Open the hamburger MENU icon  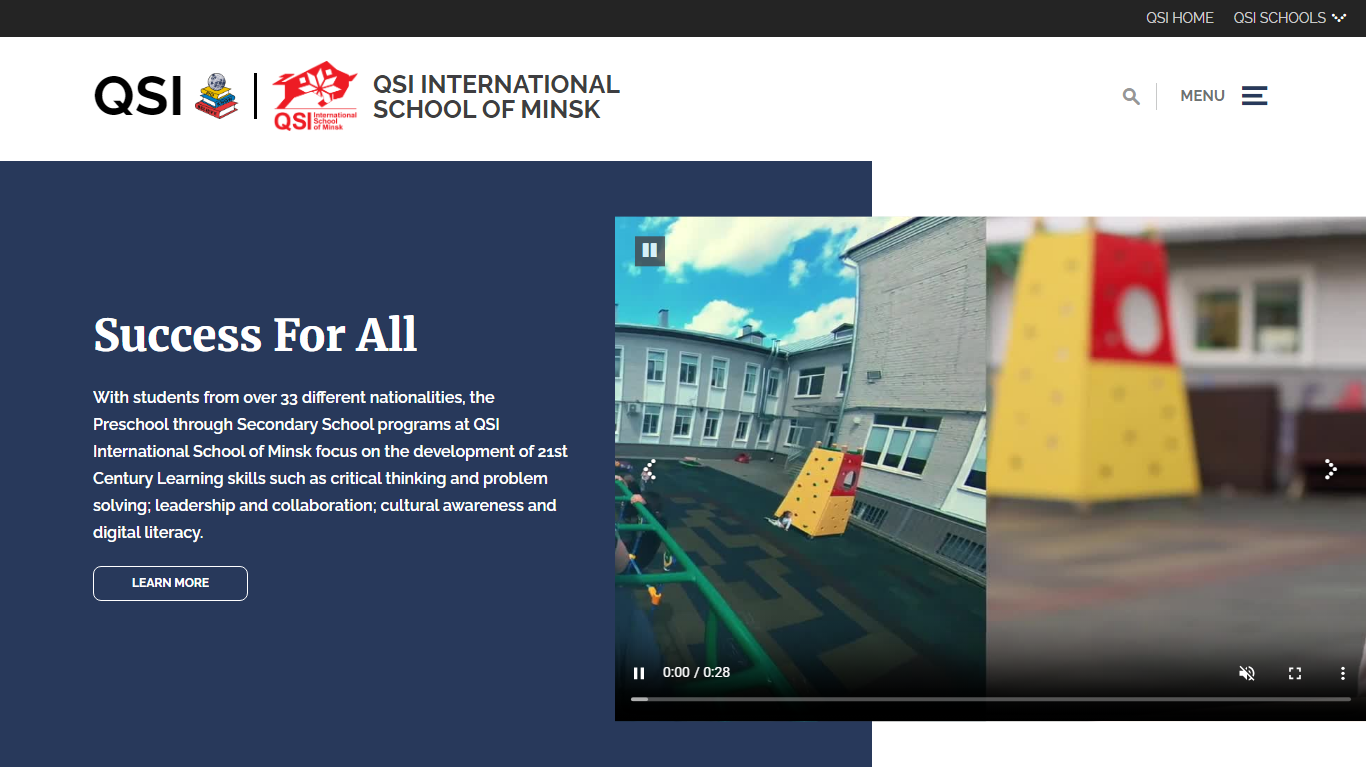click(1254, 96)
